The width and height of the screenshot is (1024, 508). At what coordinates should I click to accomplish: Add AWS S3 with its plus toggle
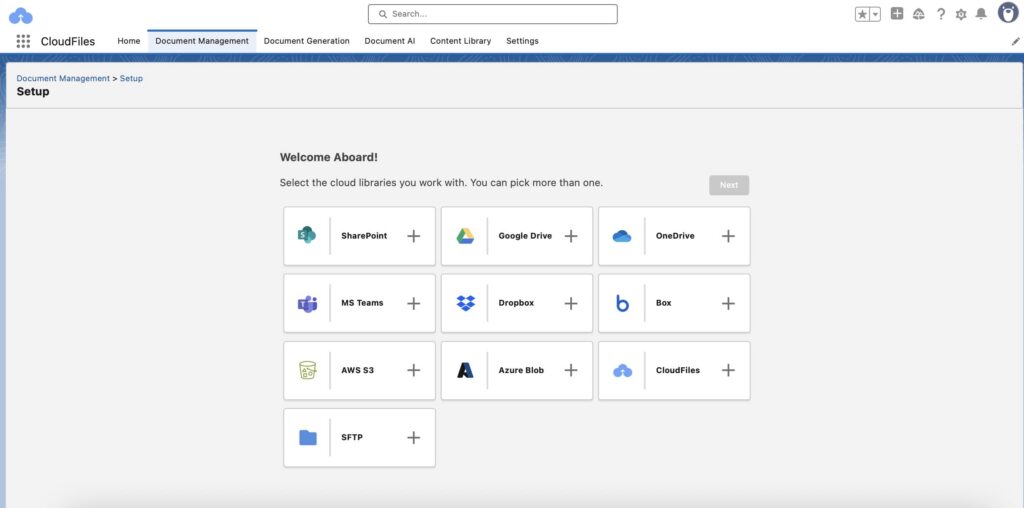coord(413,370)
